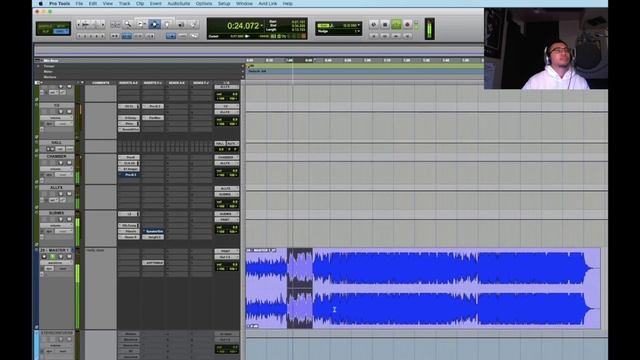The image size is (640, 360).
Task: Click the output level meter in toolbar
Action: (x=429, y=29)
